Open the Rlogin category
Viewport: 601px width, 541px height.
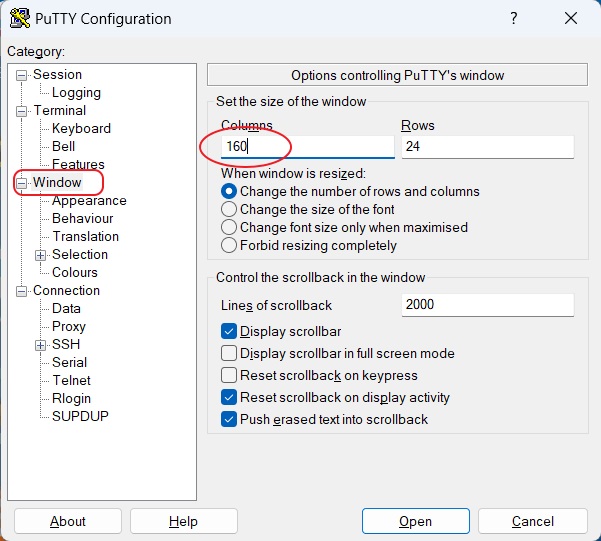[x=71, y=398]
